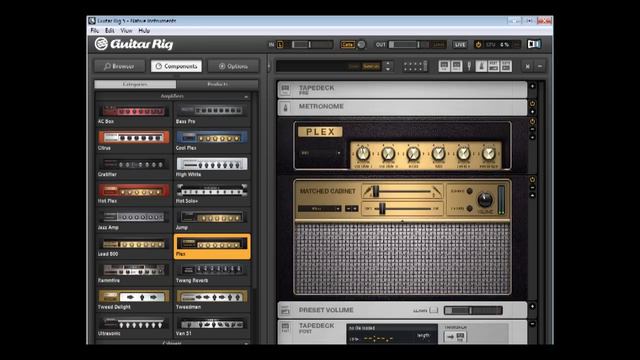Click the metronome toolbar icon
The image size is (640, 360).
(x=481, y=66)
